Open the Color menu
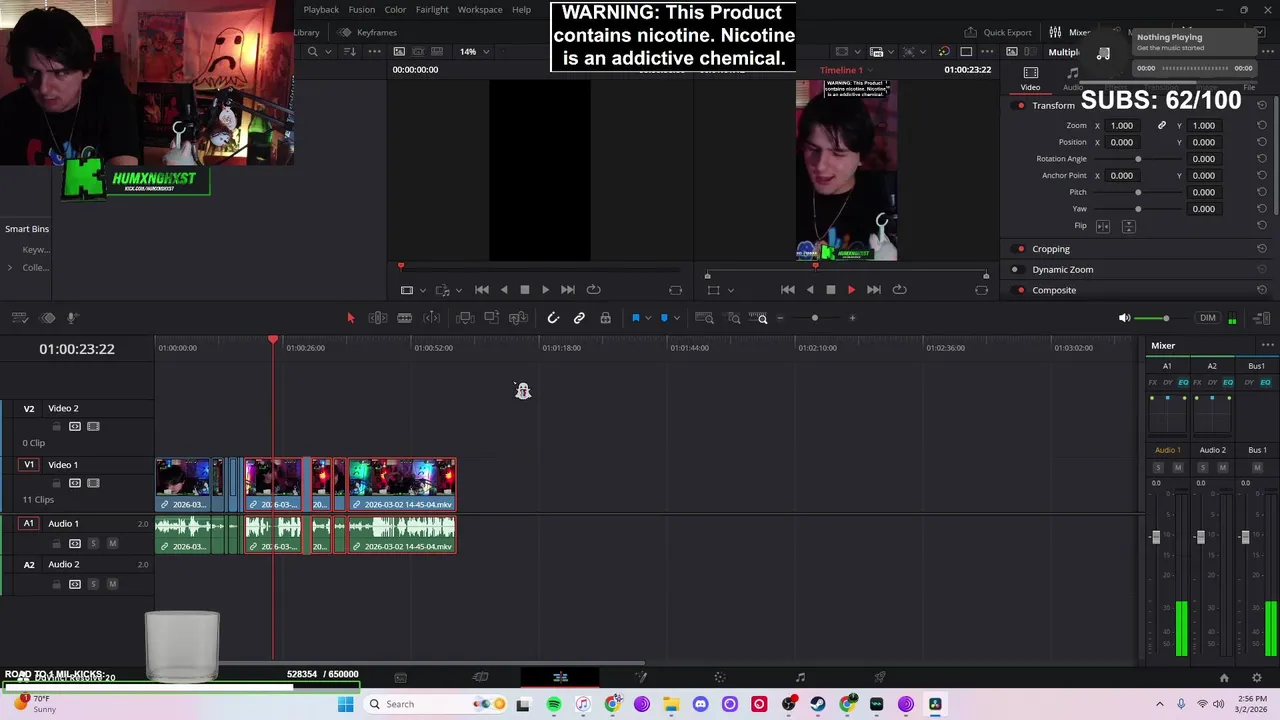This screenshot has width=1280, height=720. point(395,10)
